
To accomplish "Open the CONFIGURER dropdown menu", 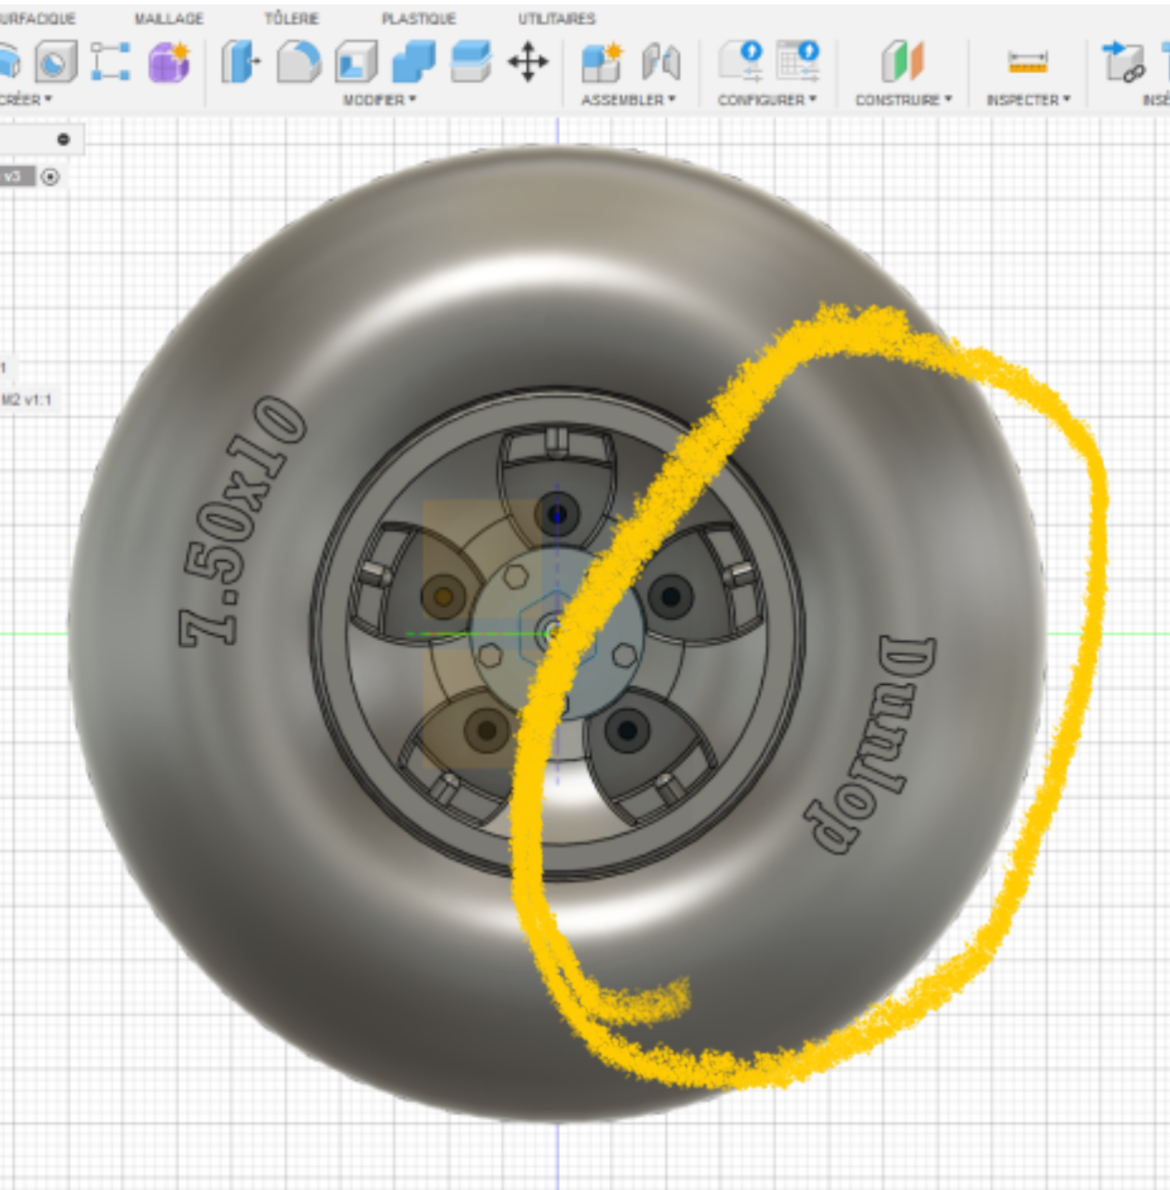I will pyautogui.click(x=767, y=99).
